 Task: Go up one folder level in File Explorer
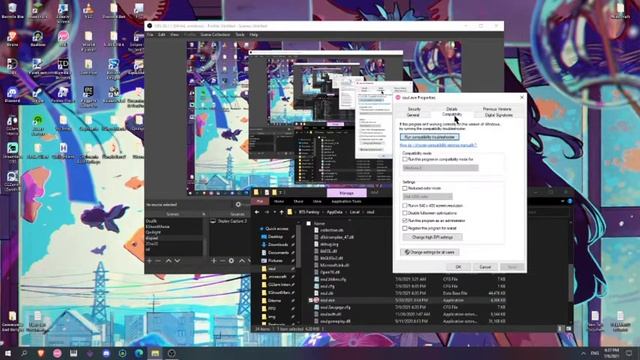click(x=281, y=212)
